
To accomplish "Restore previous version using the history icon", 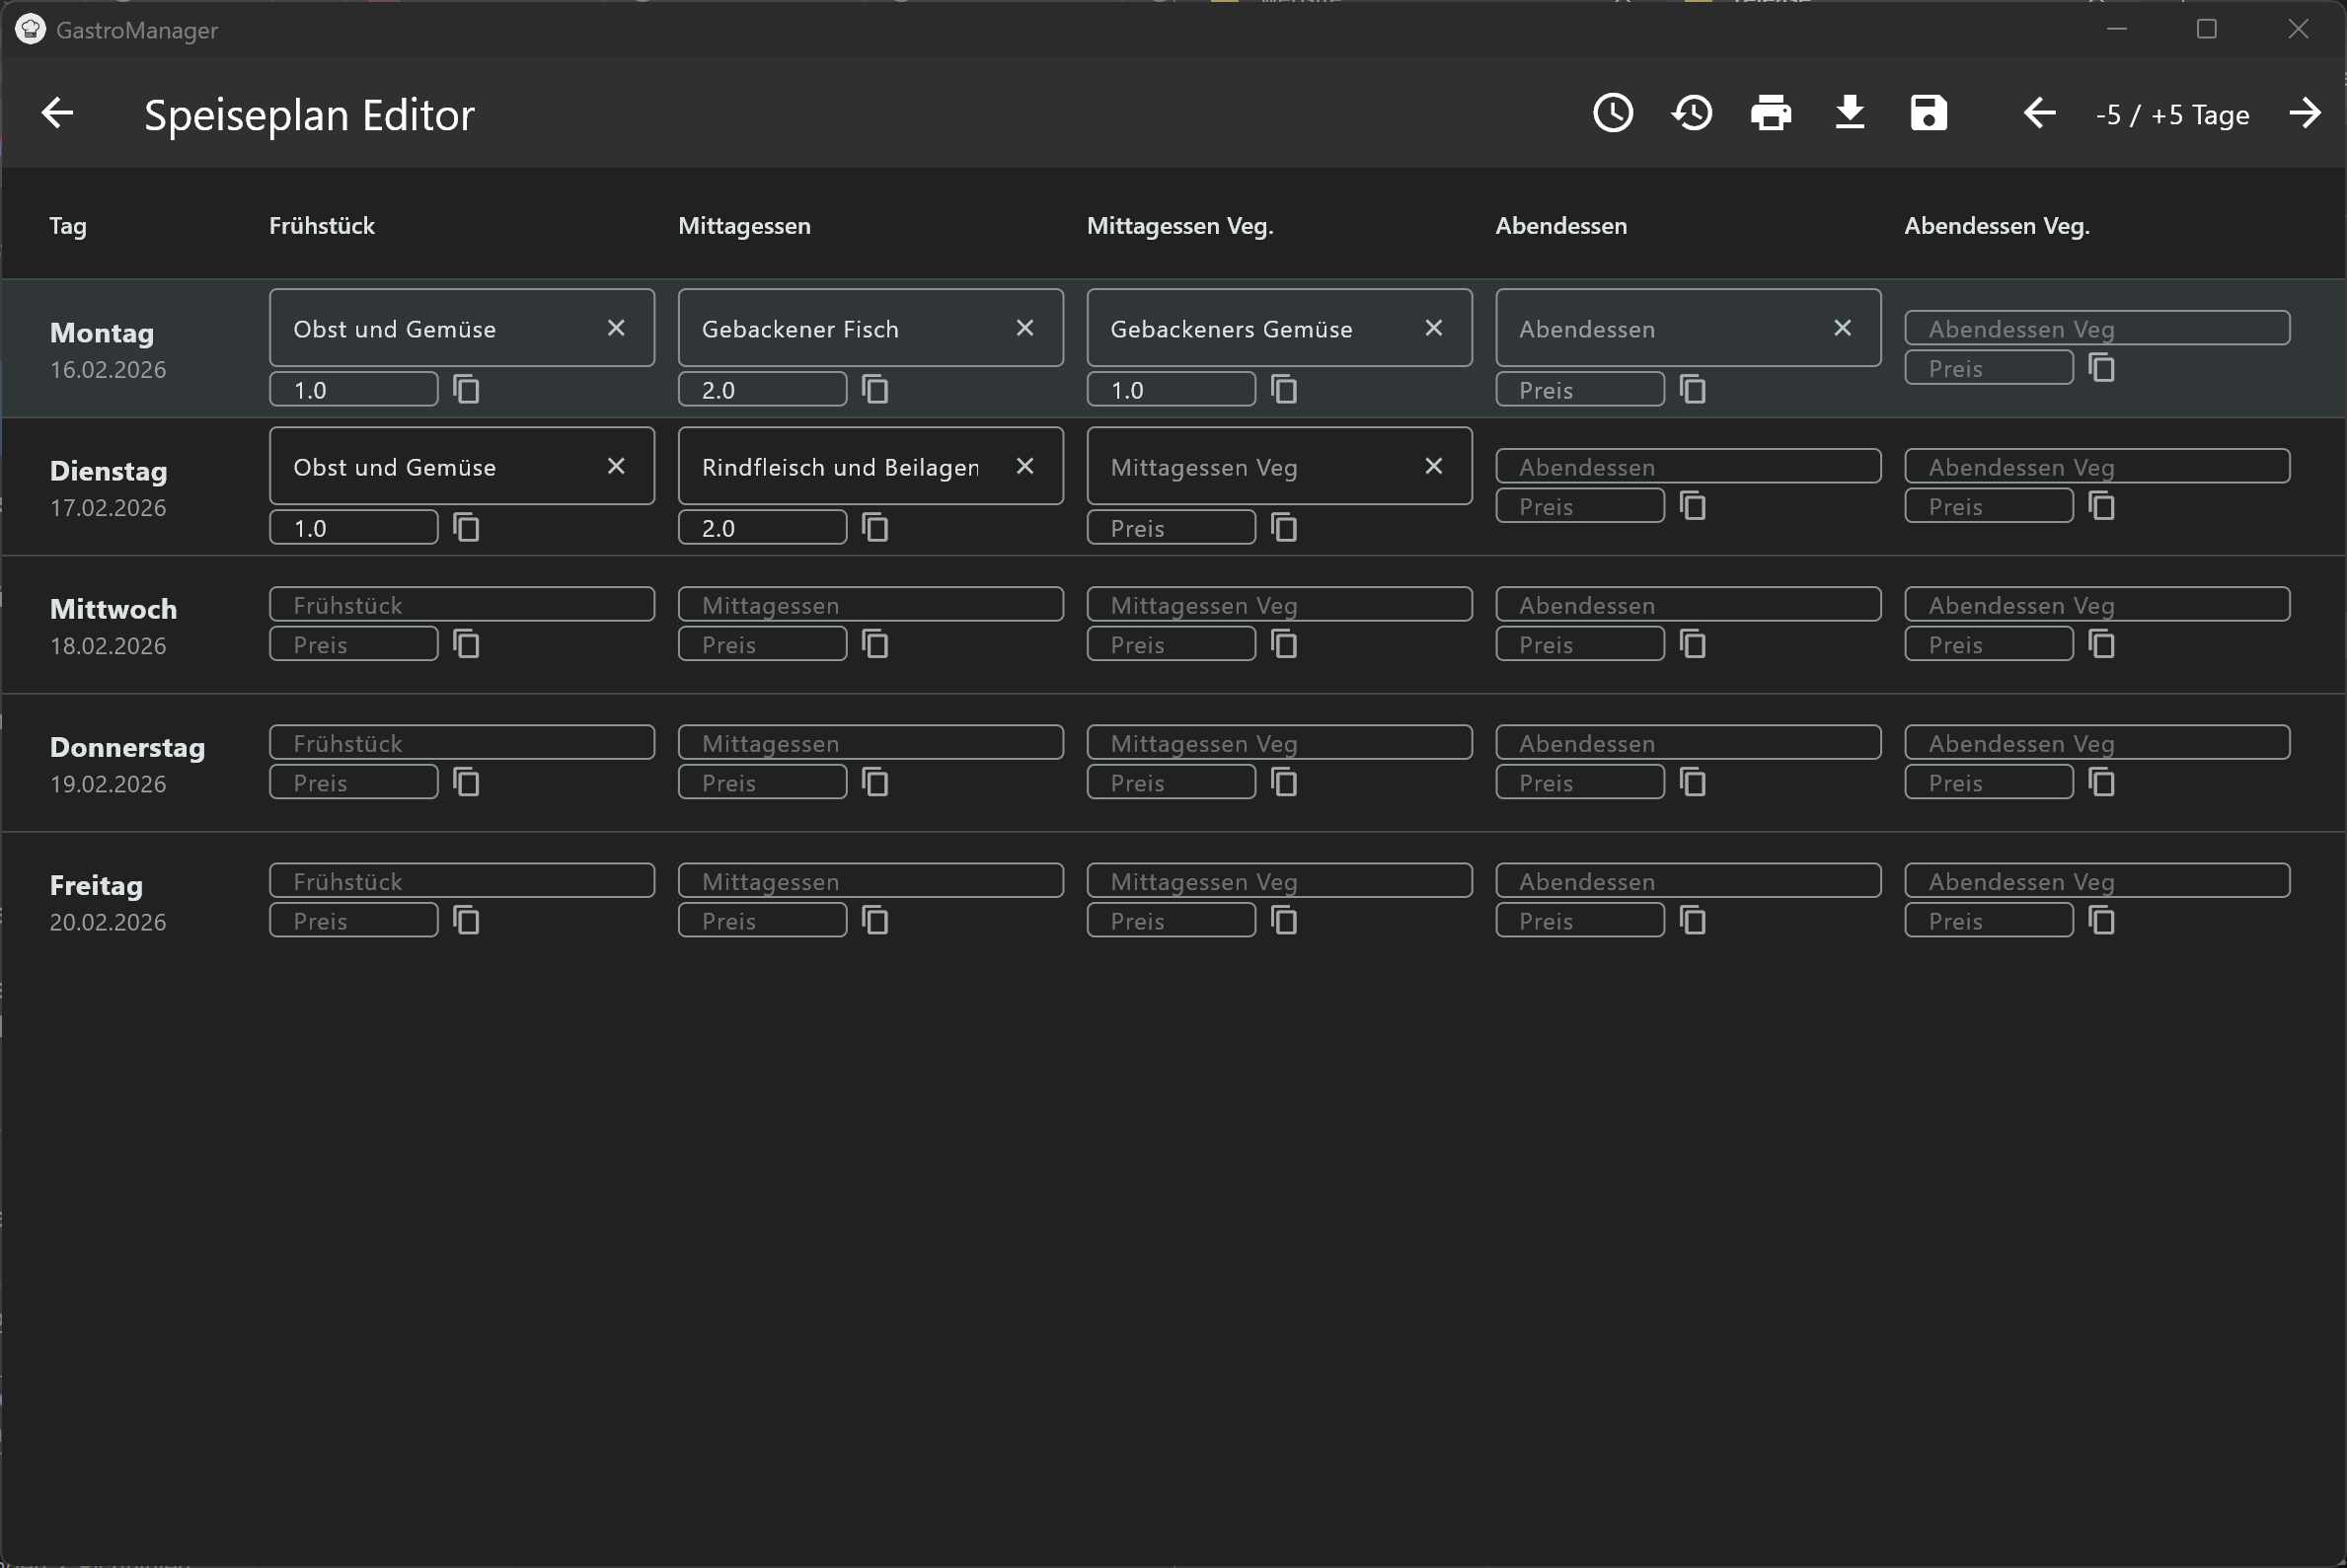I will (x=1691, y=113).
